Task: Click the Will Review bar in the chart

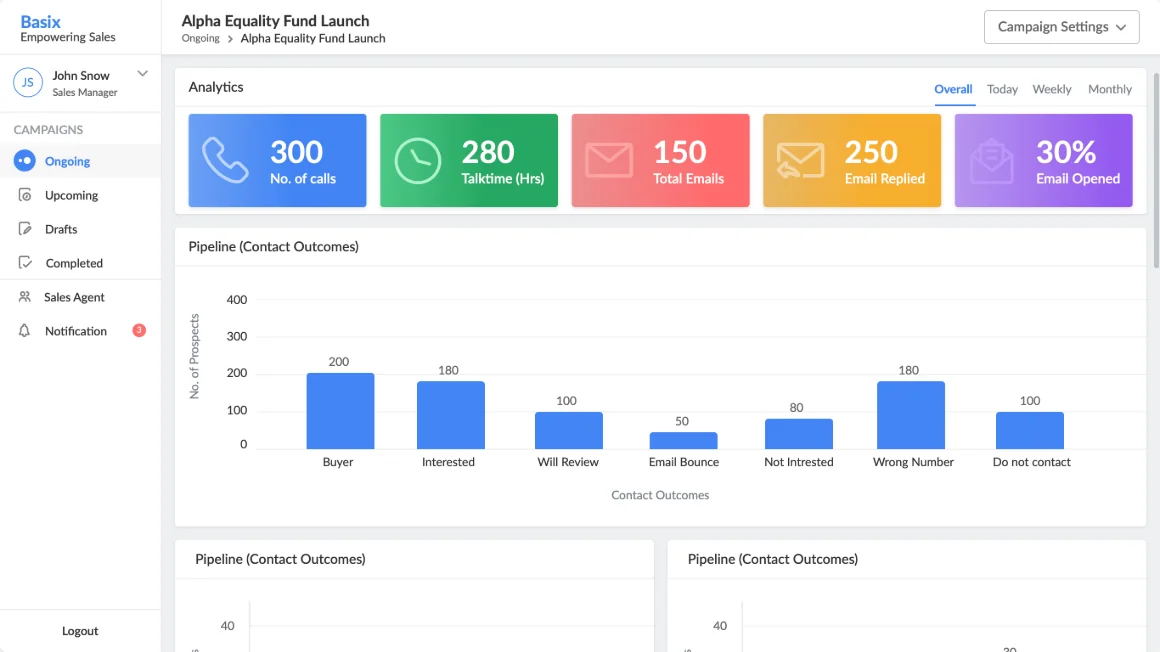Action: [x=569, y=431]
